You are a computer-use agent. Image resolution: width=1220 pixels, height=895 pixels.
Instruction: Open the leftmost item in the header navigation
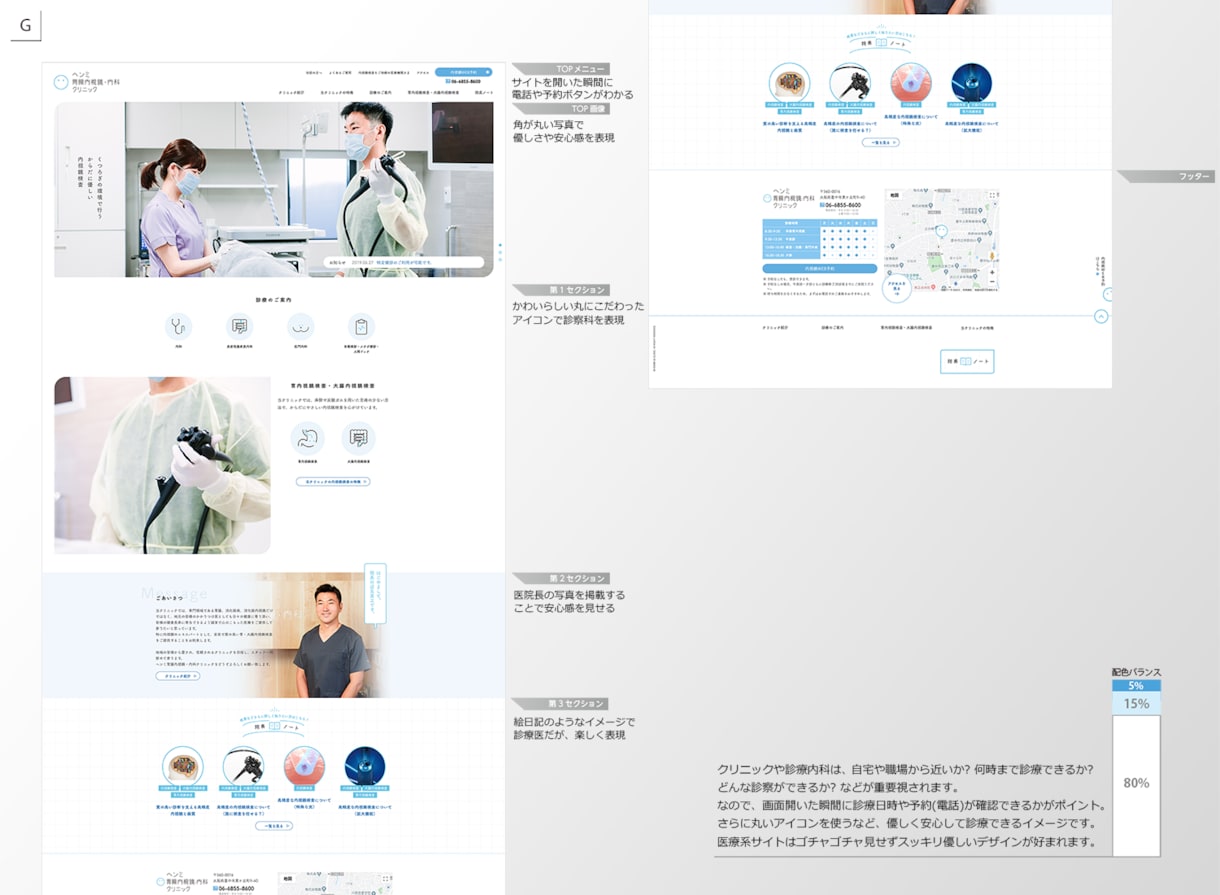[293, 93]
